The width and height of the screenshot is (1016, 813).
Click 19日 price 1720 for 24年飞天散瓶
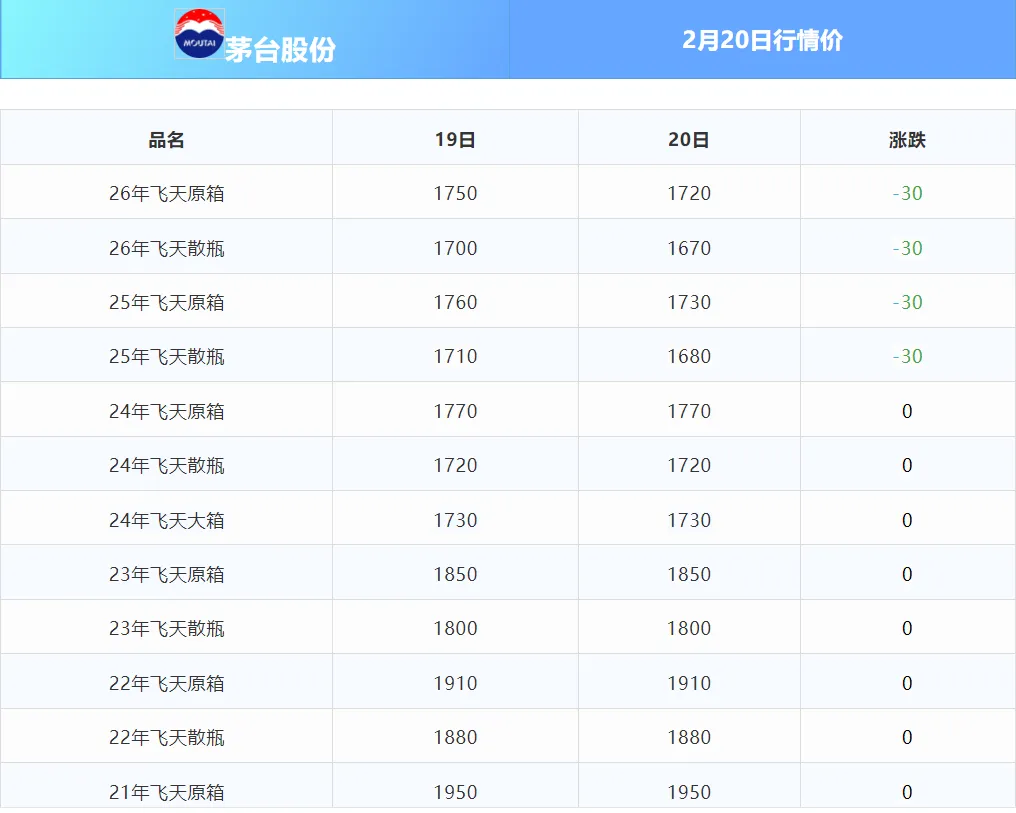(456, 465)
